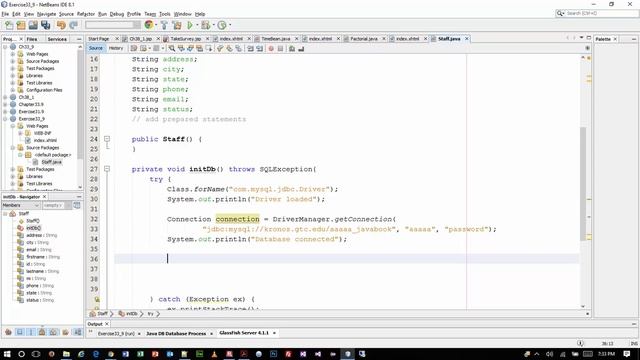640x360 pixels.
Task: Switch to the TimeBean.java editor tab
Action: click(x=276, y=39)
